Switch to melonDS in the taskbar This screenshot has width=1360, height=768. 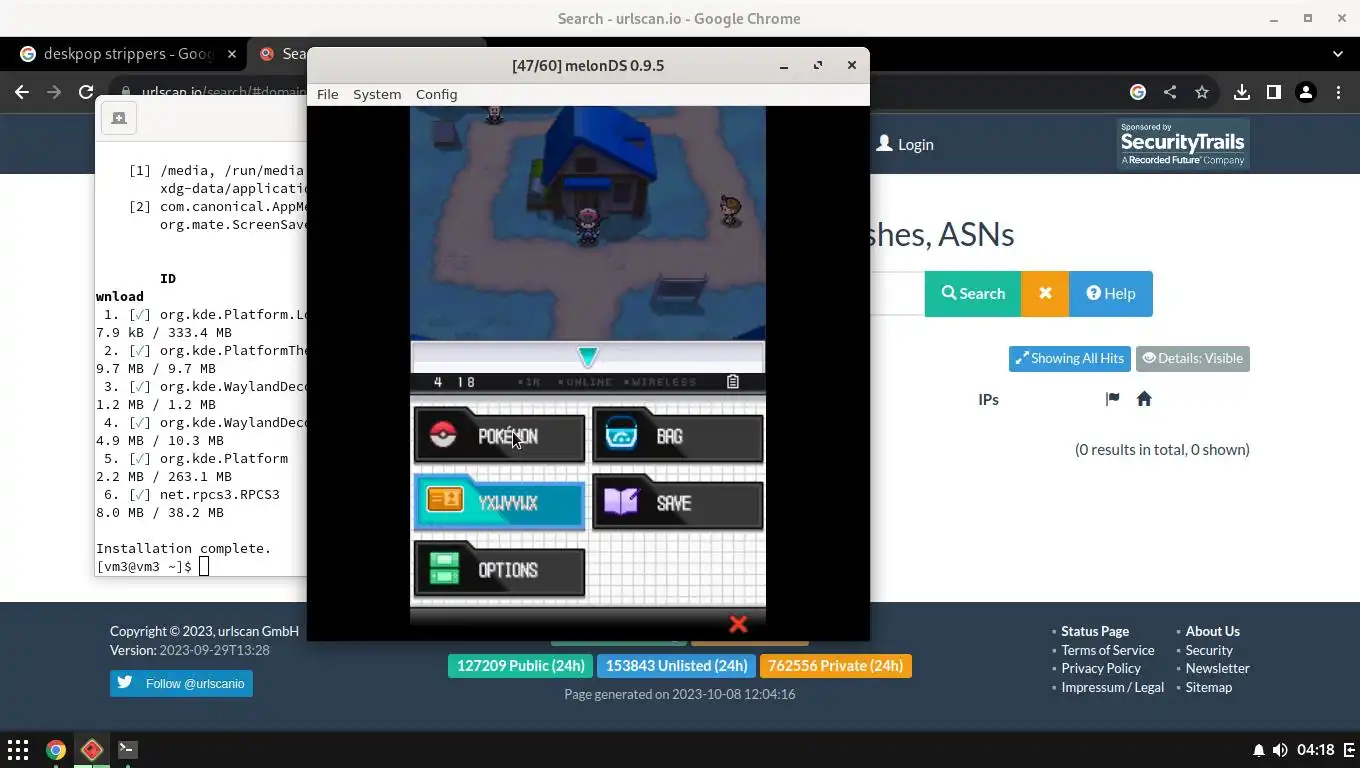pyautogui.click(x=92, y=749)
